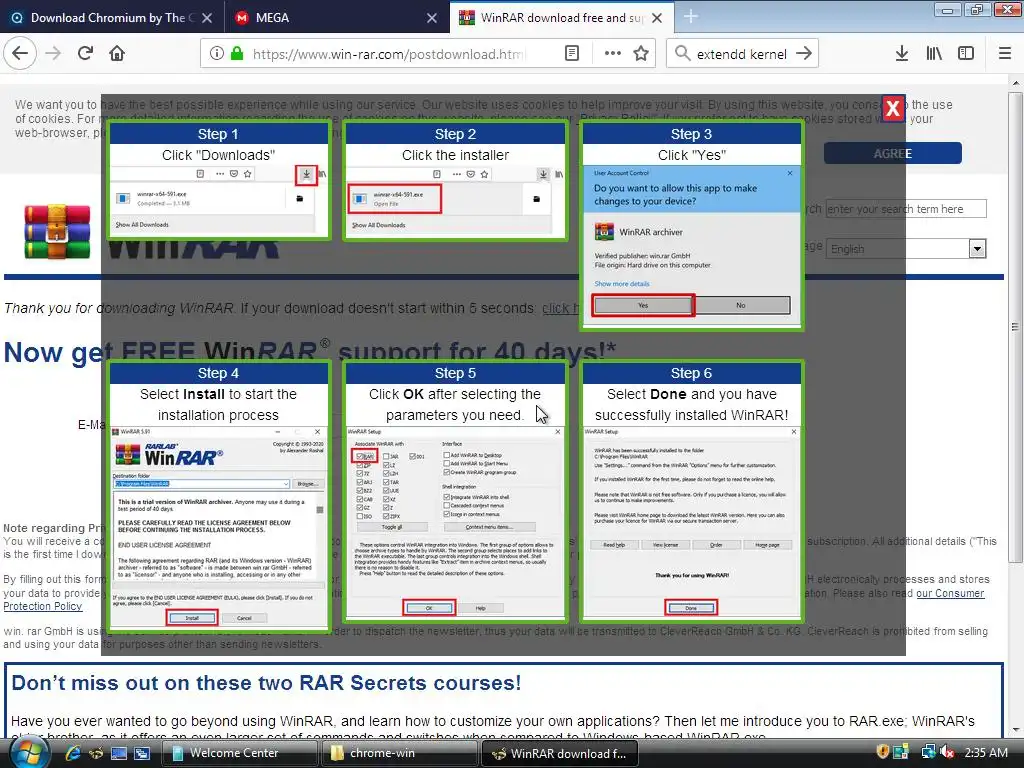Image resolution: width=1024 pixels, height=768 pixels.
Task: Click the extendd kernel search box
Action: coord(741,54)
